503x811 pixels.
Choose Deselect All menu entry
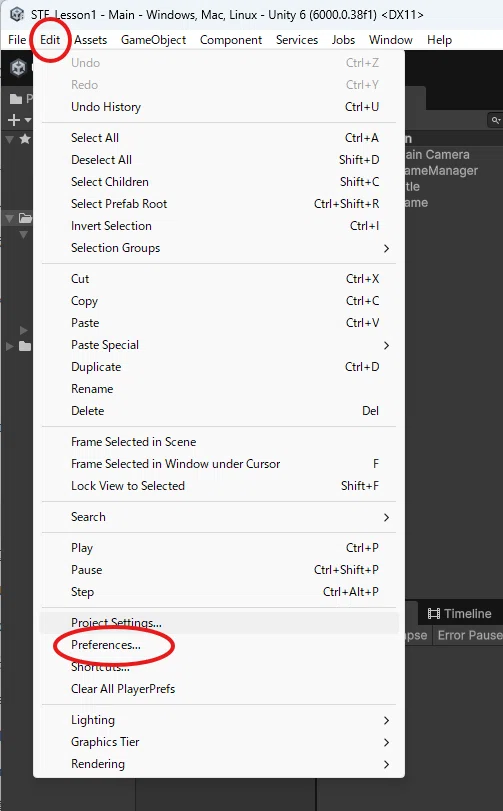[x=219, y=160]
